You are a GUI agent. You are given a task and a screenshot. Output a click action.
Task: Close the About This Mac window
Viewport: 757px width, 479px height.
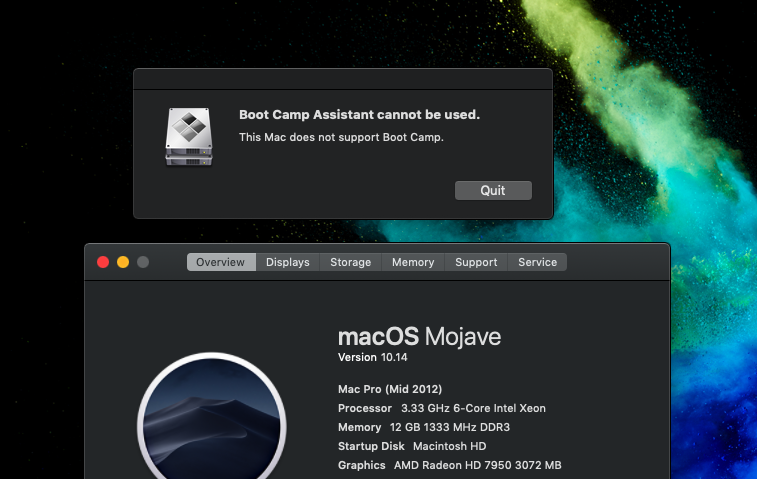click(103, 262)
